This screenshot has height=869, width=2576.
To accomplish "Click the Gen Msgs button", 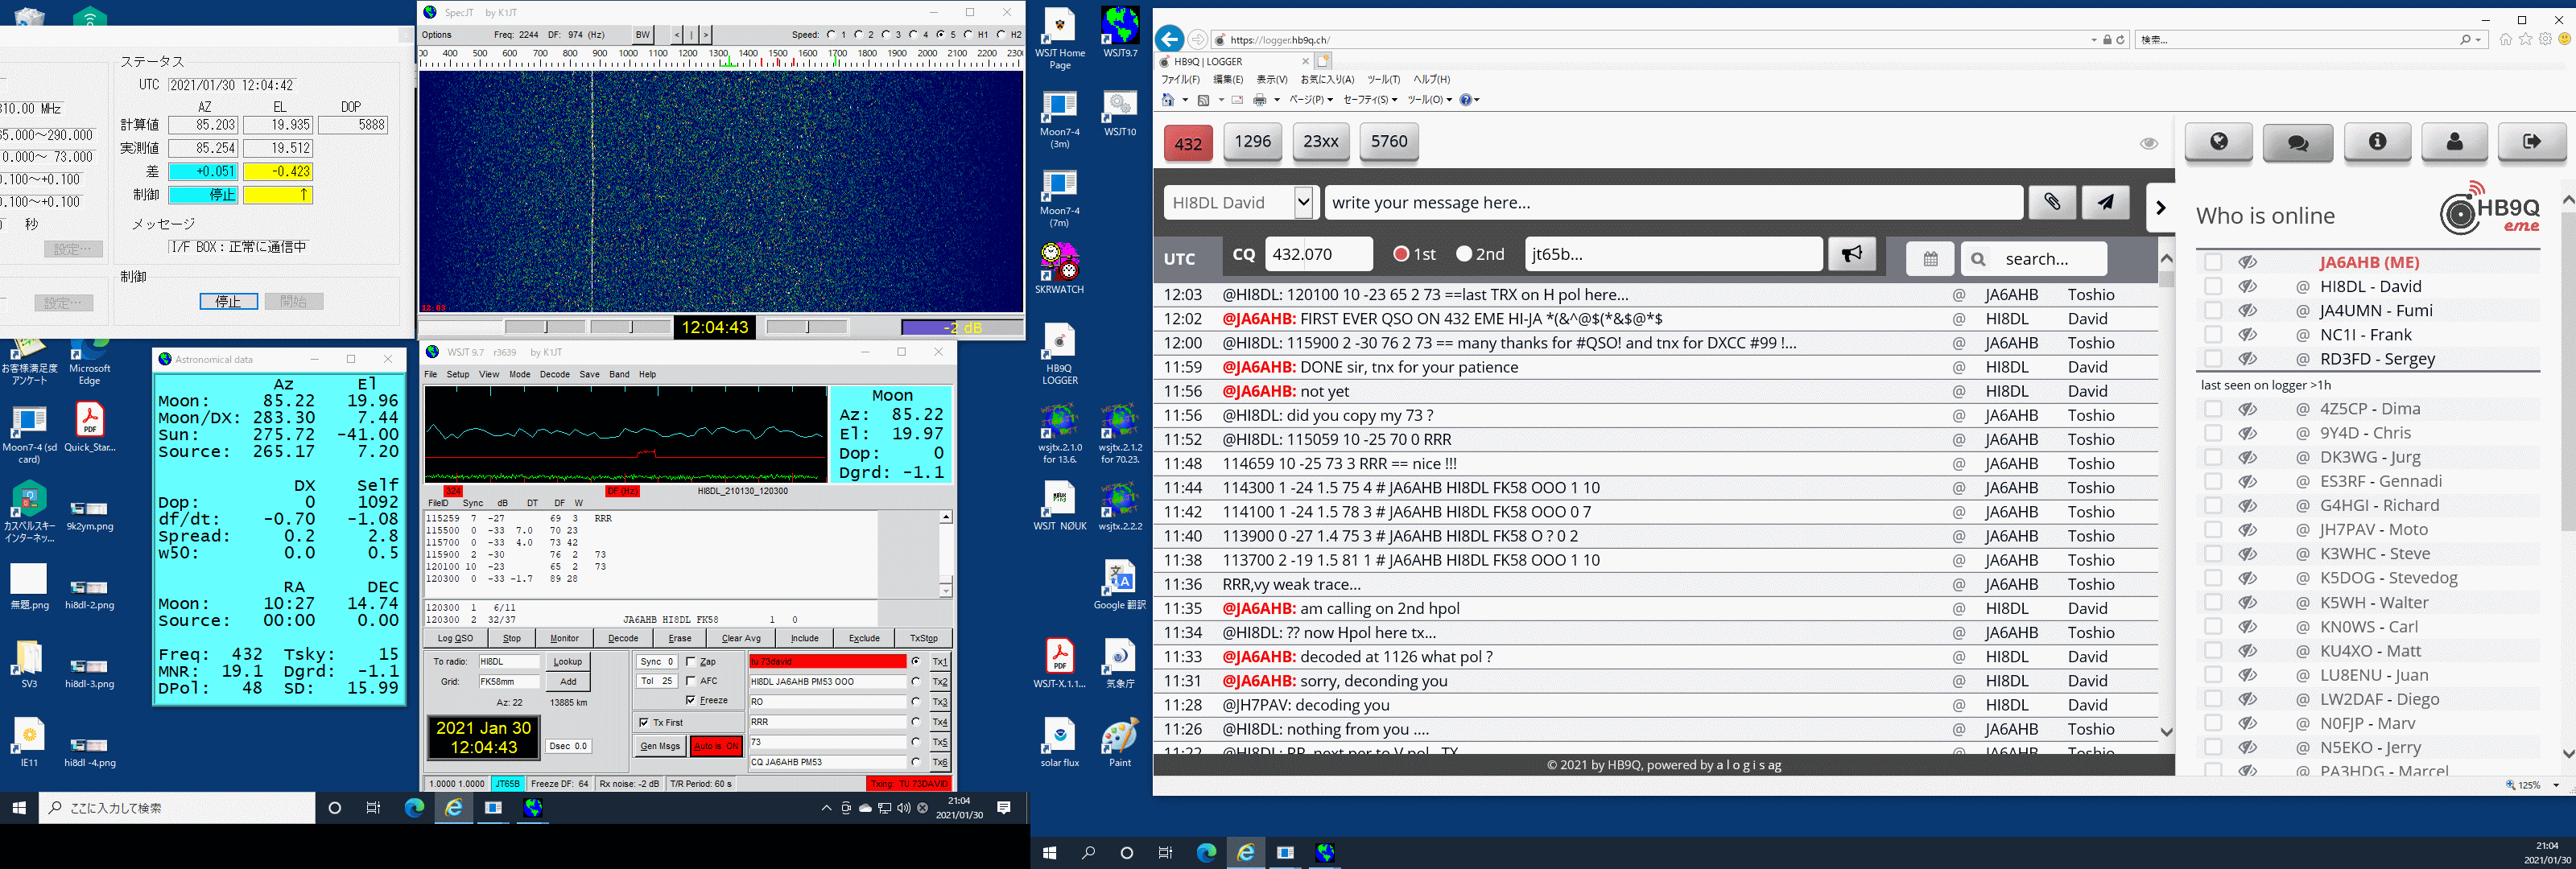I will (x=660, y=746).
